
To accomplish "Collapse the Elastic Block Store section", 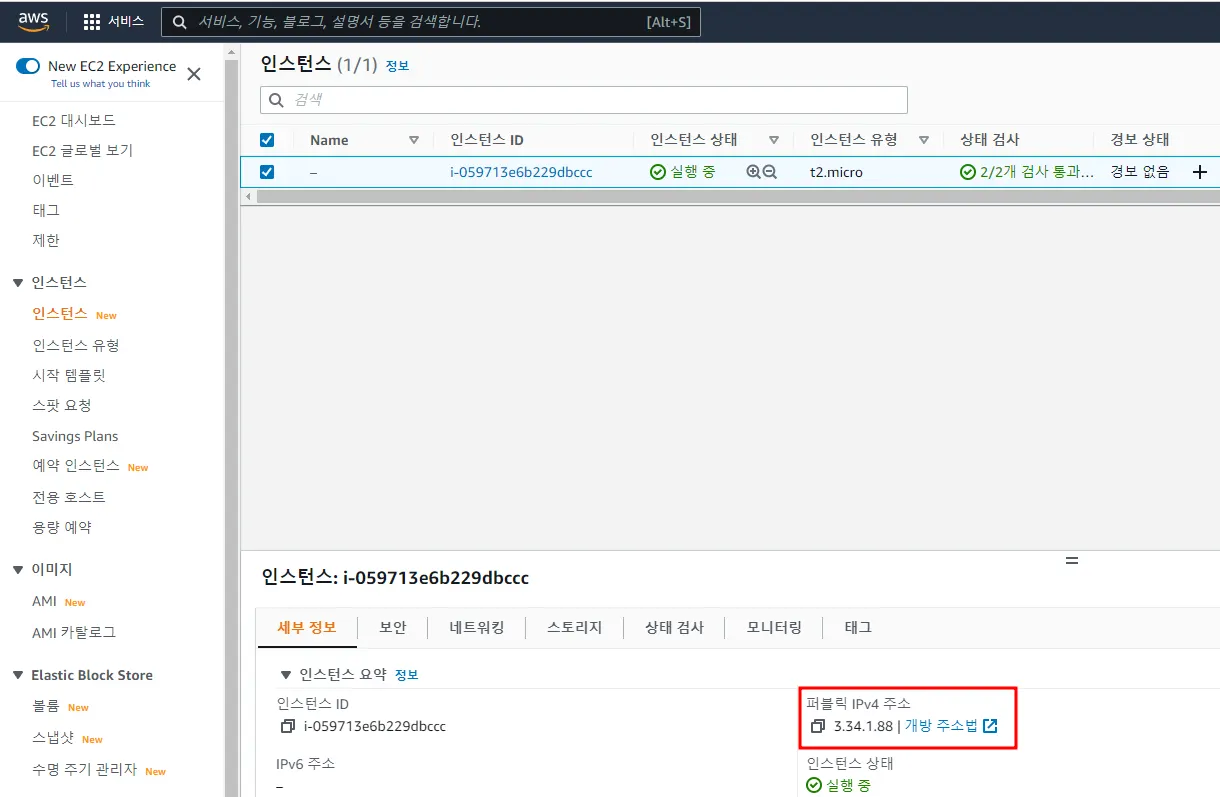I will 18,676.
